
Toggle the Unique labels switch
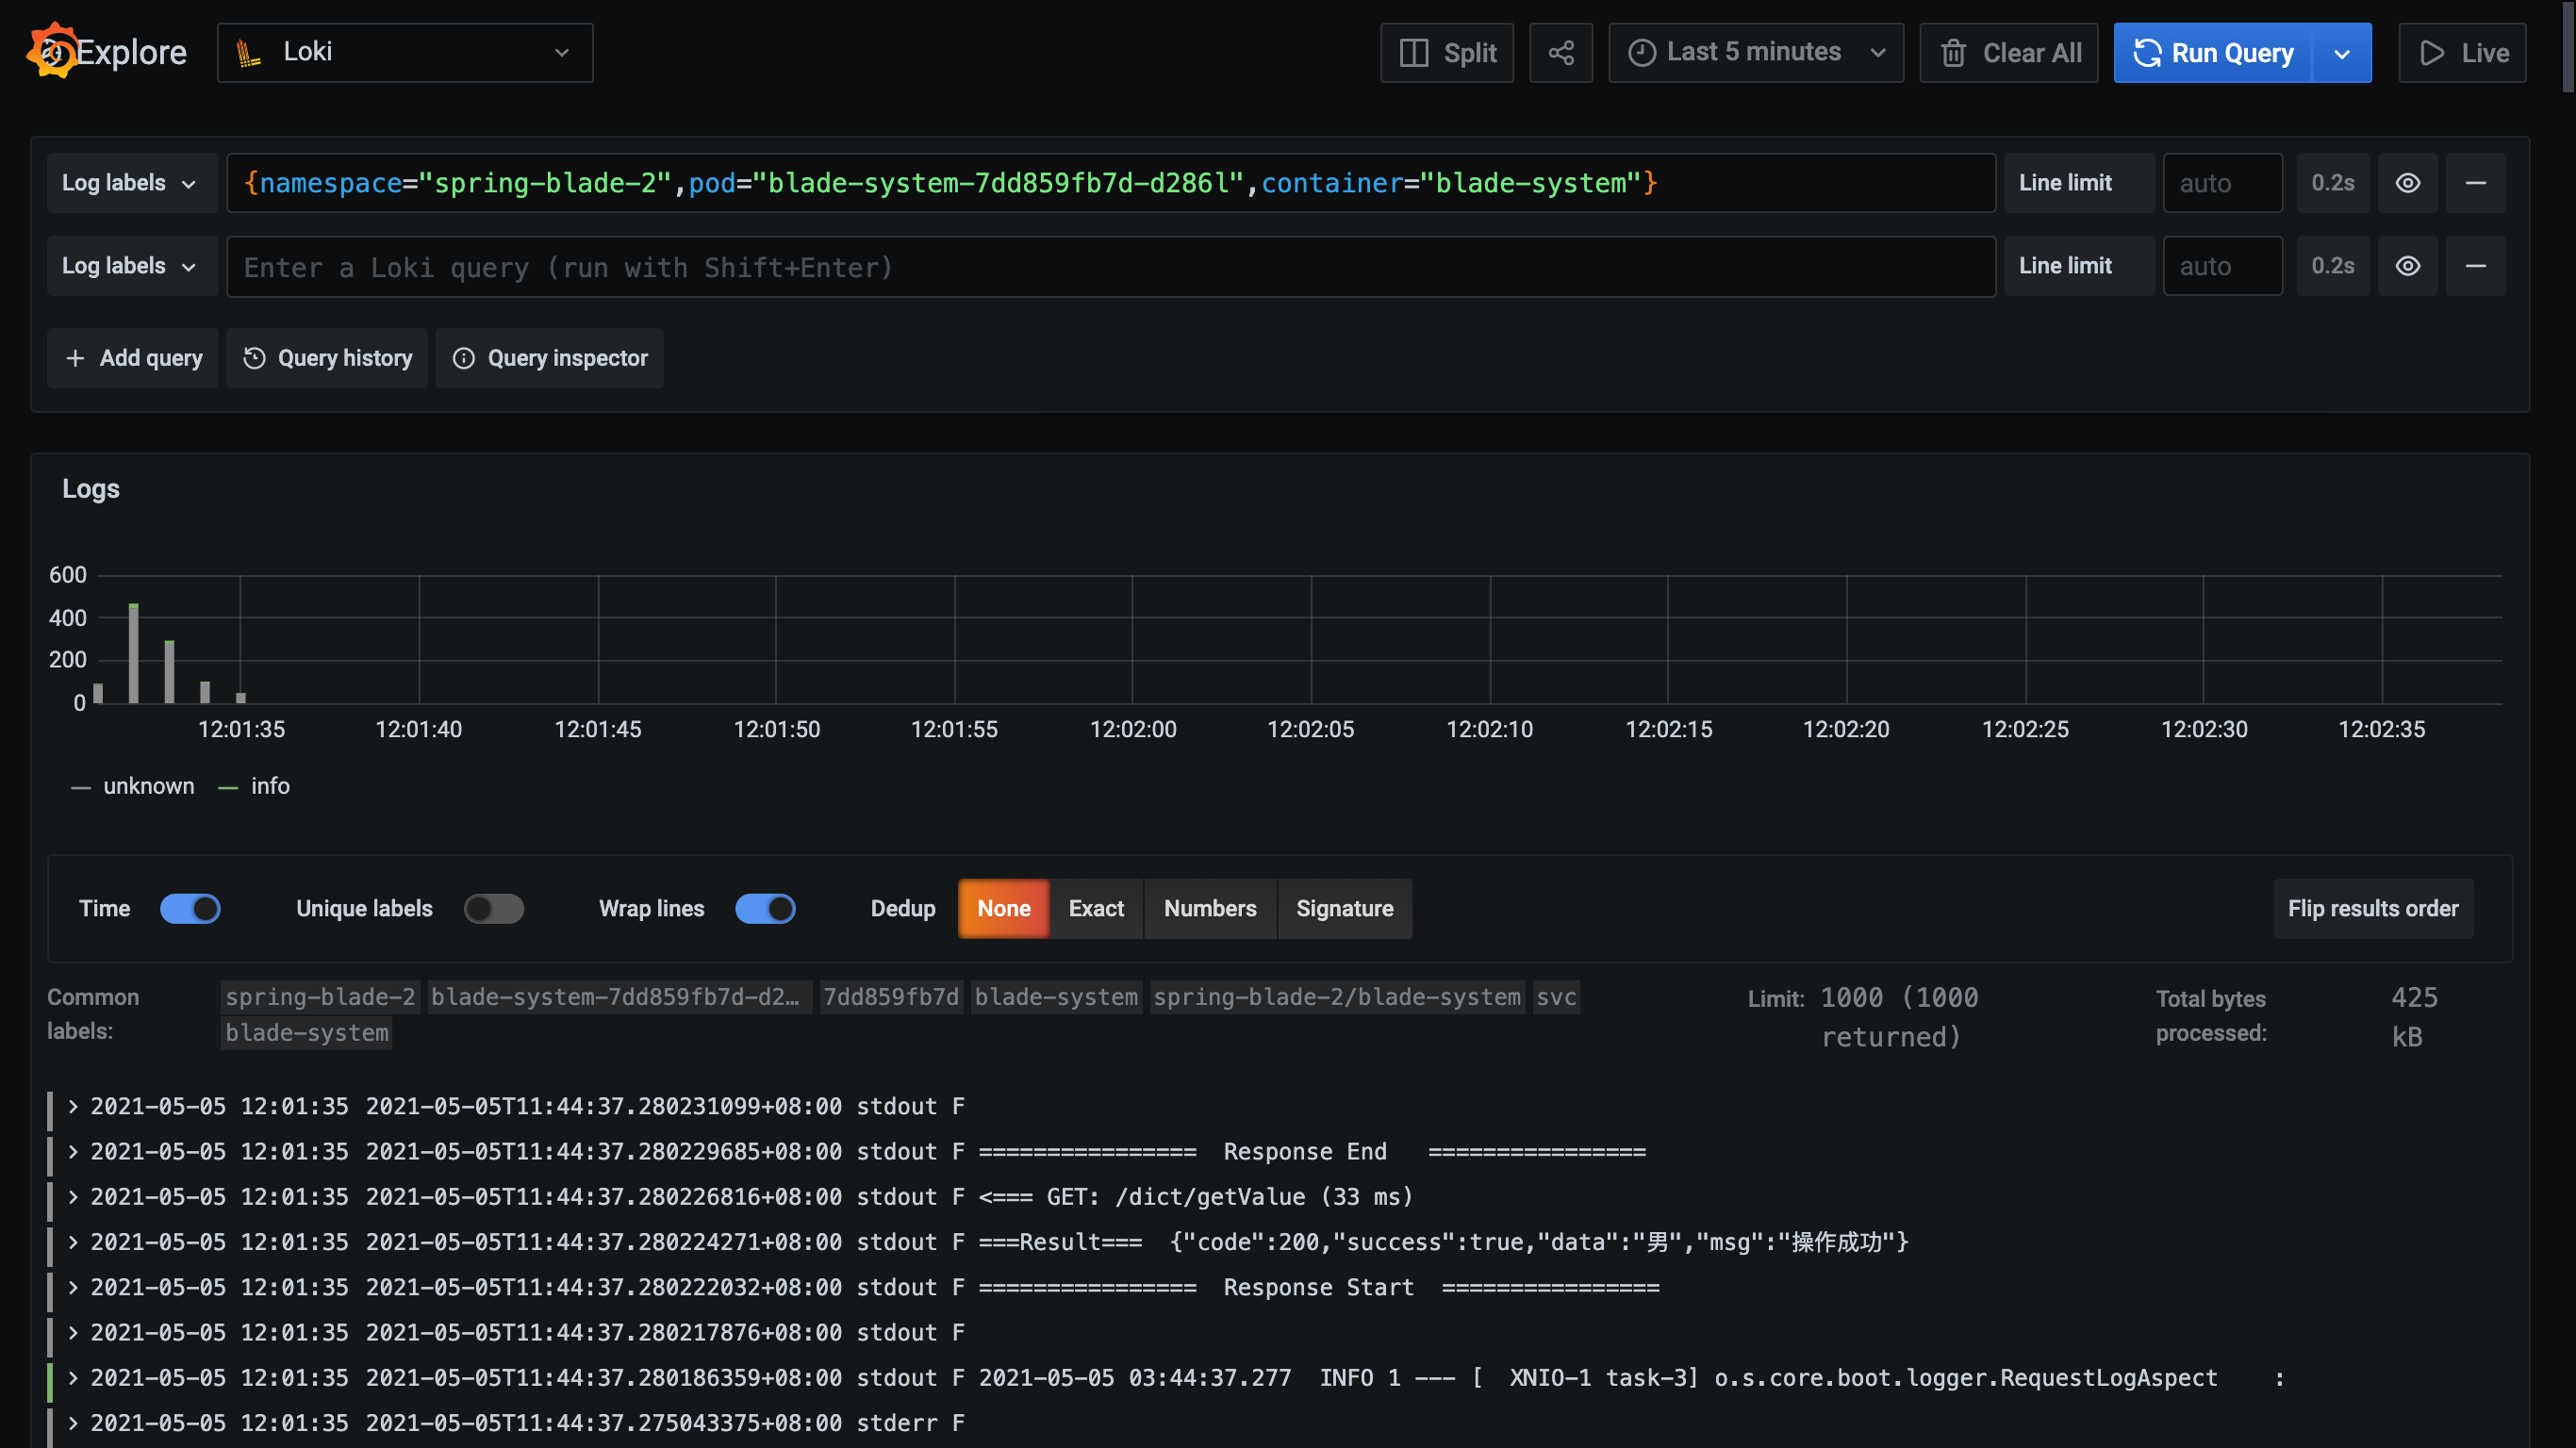tap(493, 908)
